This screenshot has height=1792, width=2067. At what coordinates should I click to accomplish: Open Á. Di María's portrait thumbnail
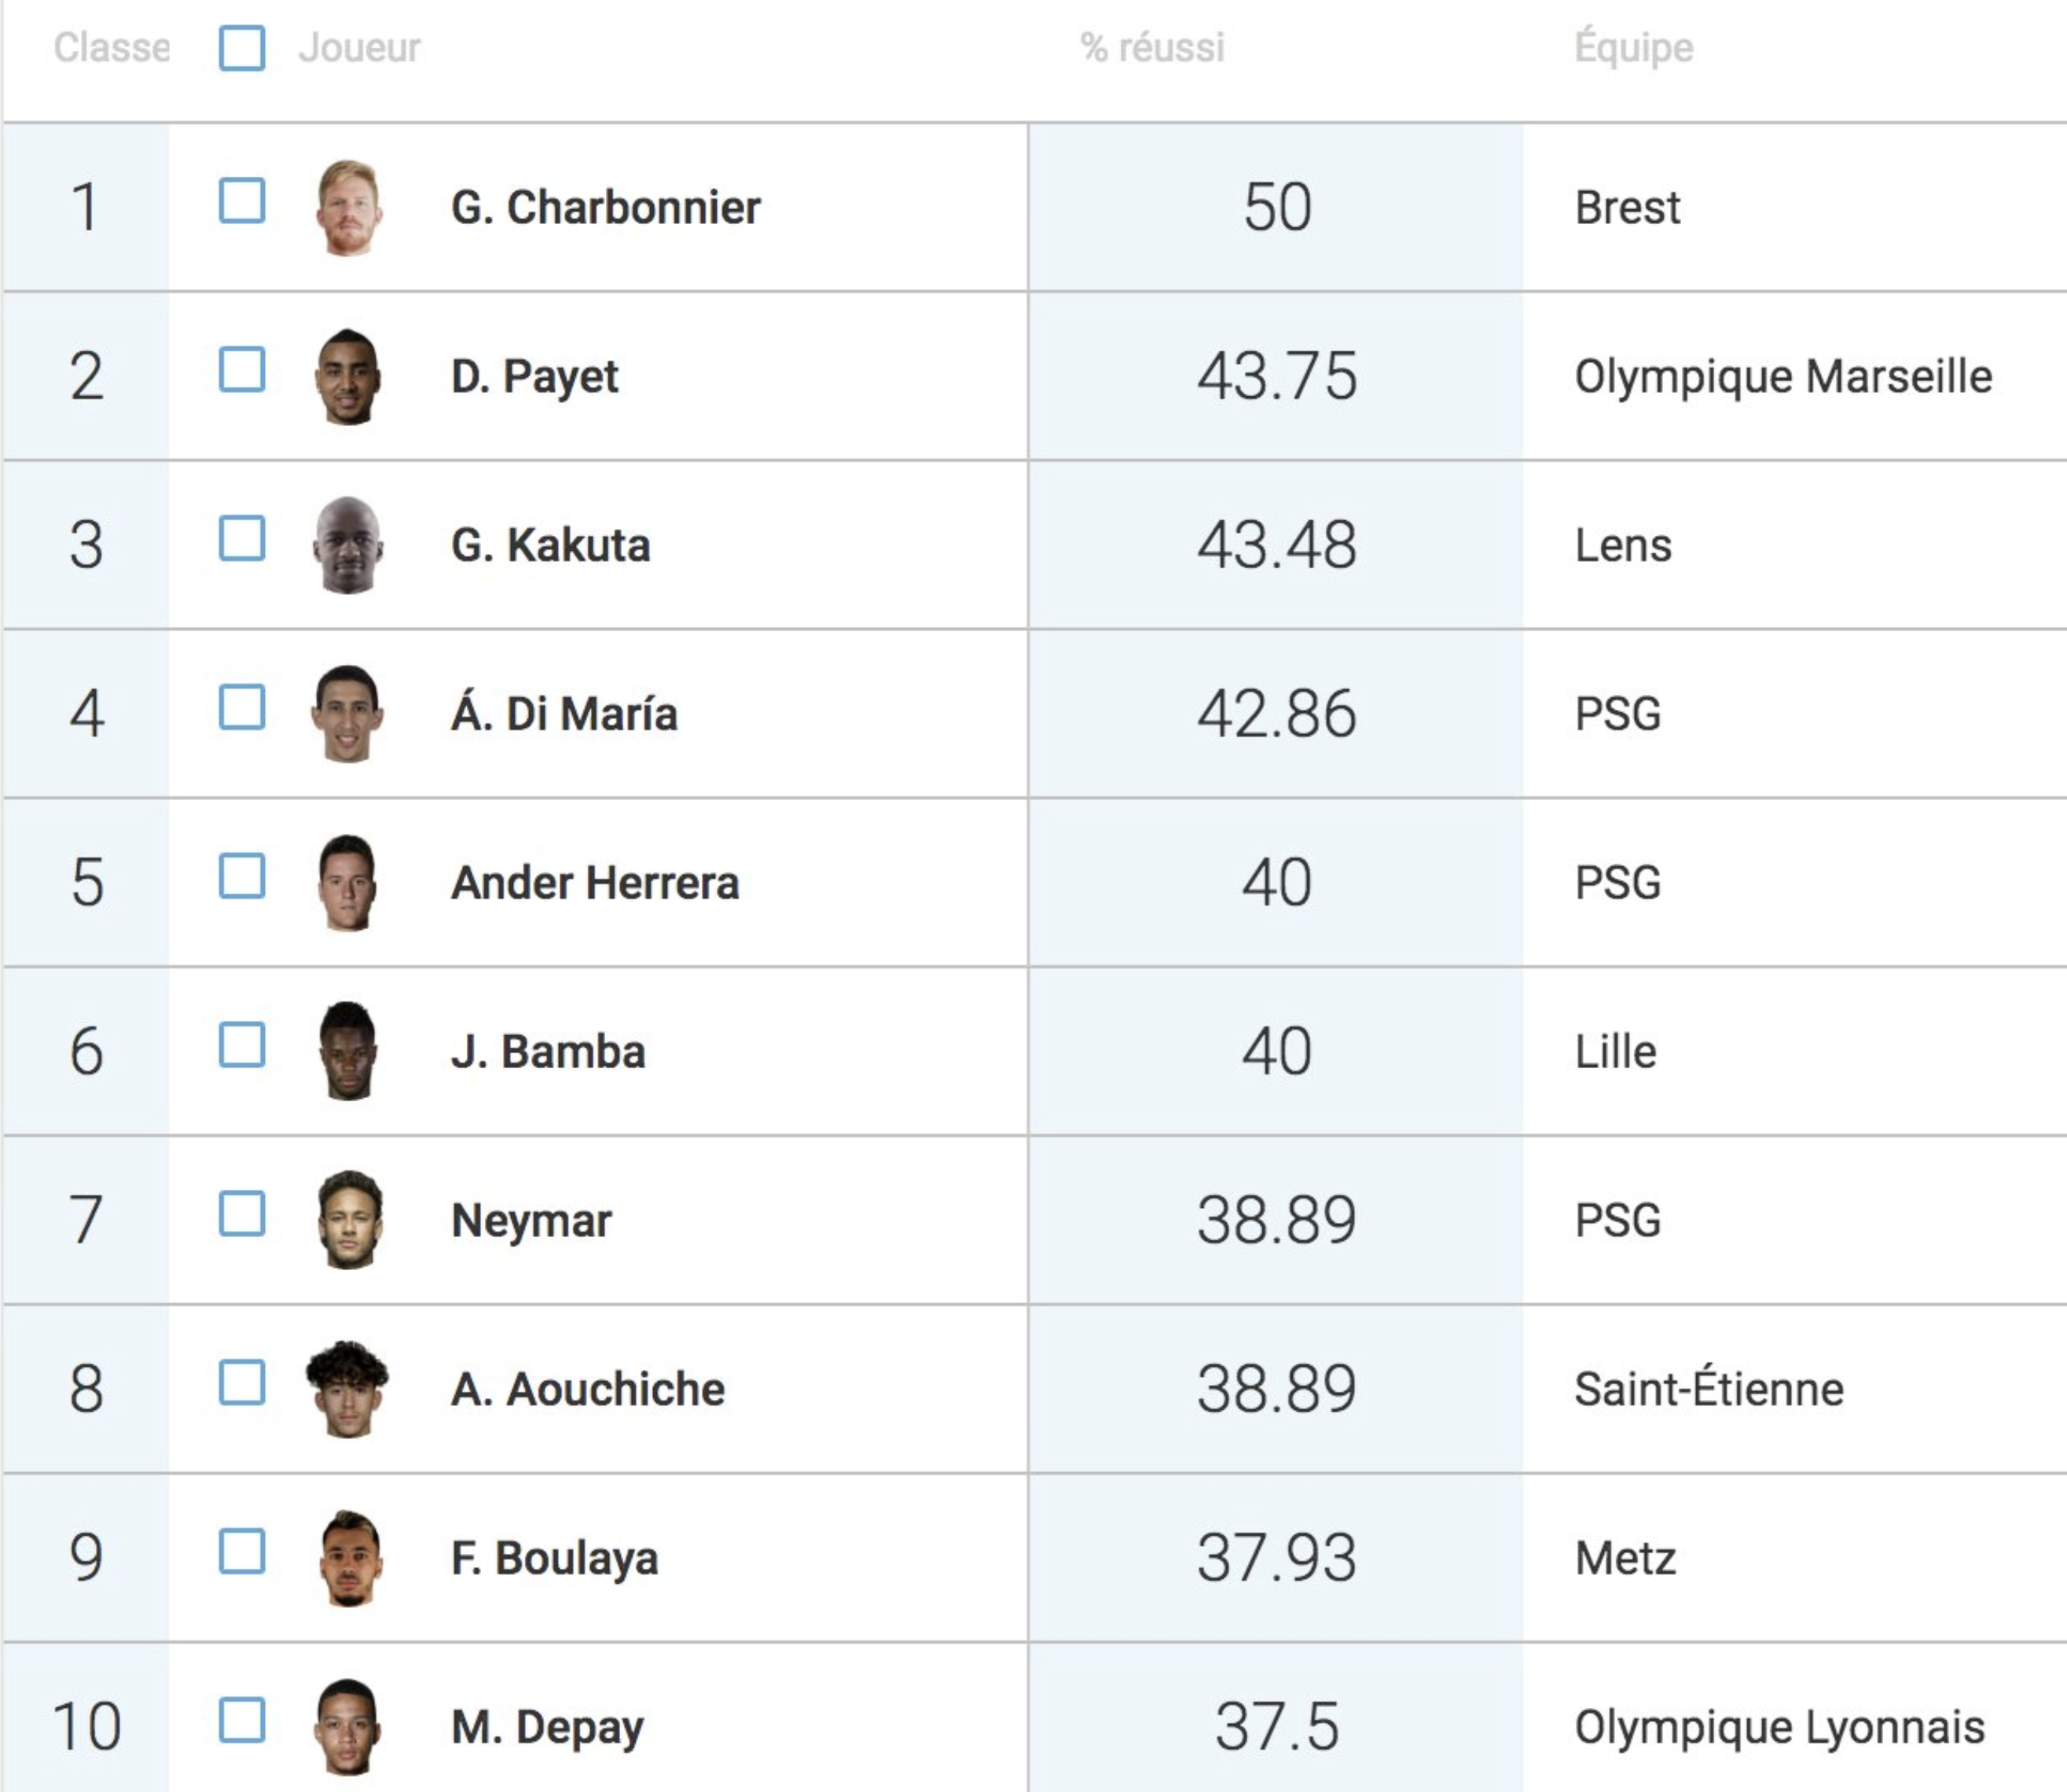(x=347, y=714)
